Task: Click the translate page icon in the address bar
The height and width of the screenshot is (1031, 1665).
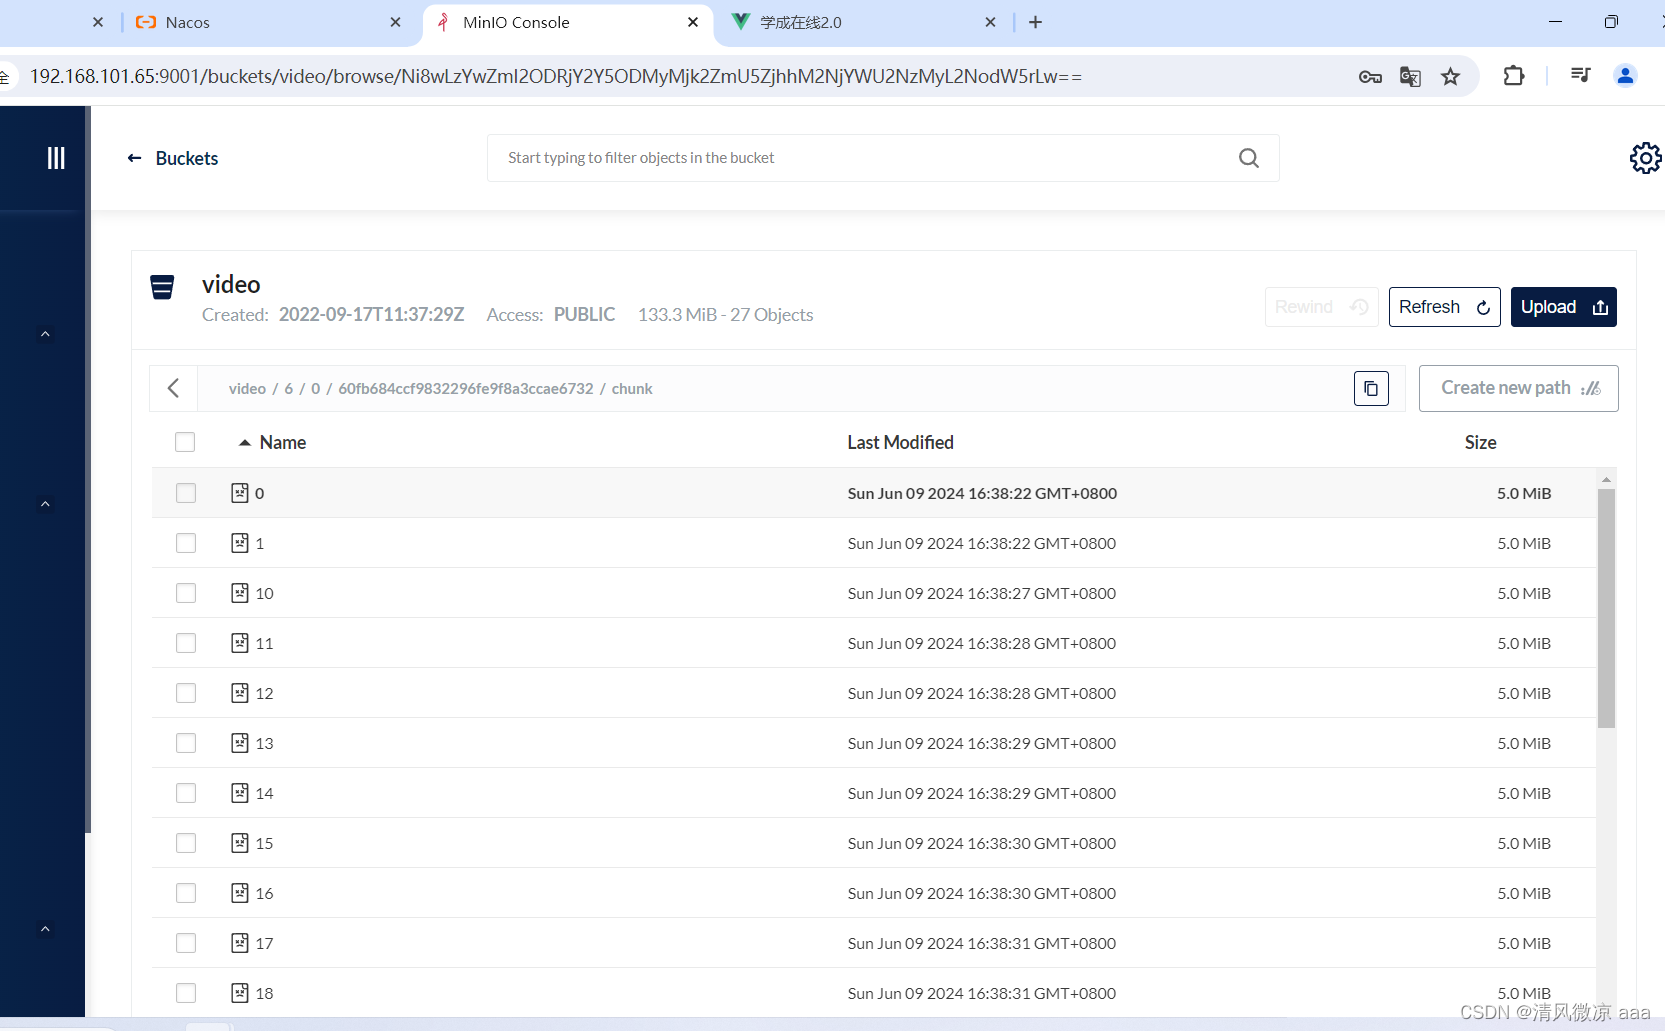Action: (1410, 77)
